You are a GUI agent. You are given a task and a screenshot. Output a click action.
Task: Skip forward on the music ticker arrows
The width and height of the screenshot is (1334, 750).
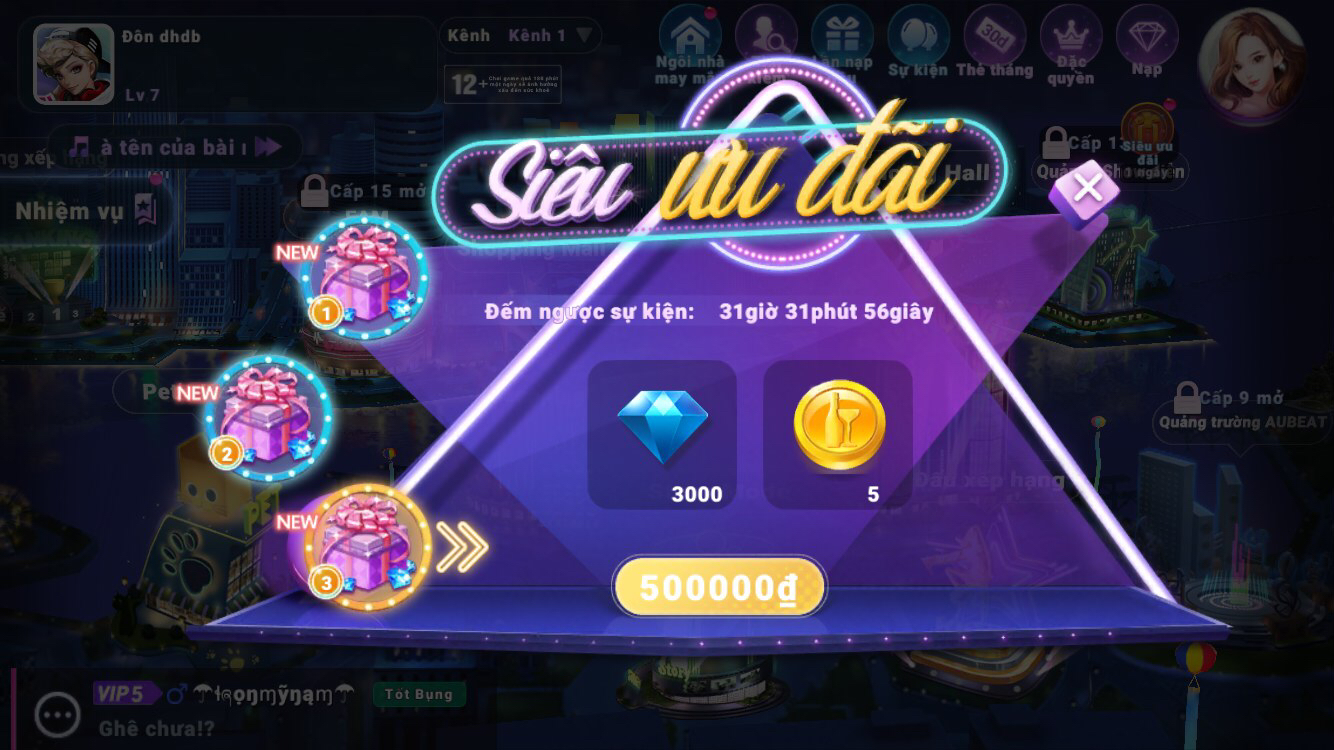tap(267, 148)
